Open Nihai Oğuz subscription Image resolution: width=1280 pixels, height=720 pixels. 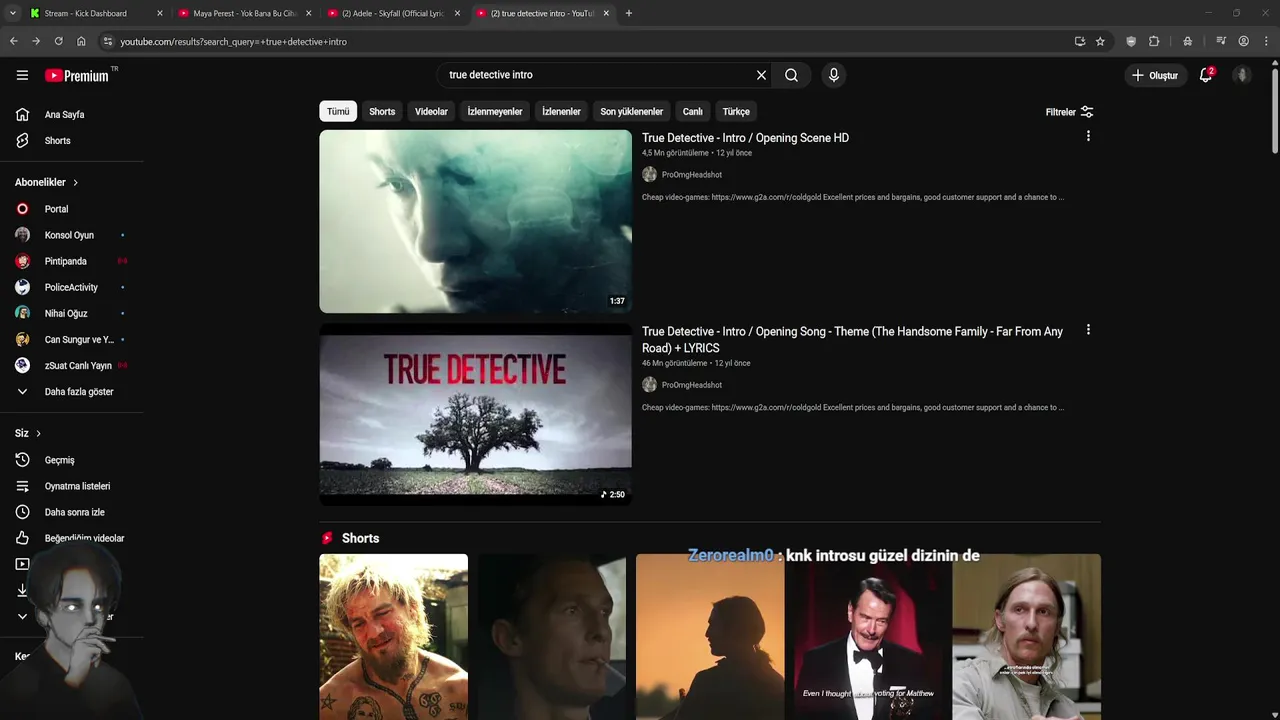(66, 313)
